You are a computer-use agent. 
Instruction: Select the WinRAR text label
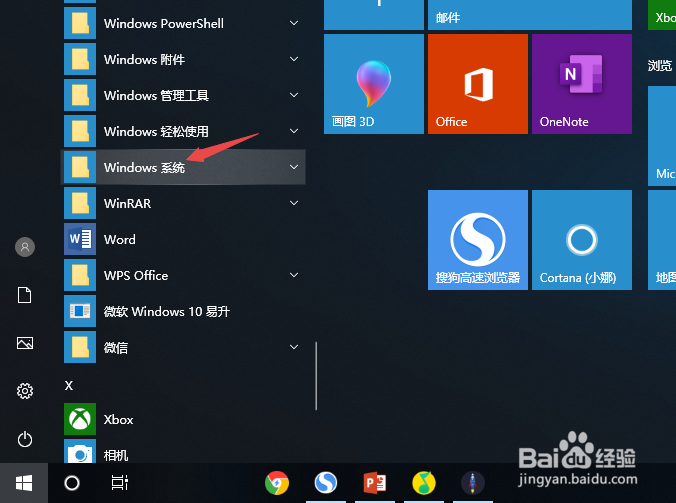click(x=127, y=203)
